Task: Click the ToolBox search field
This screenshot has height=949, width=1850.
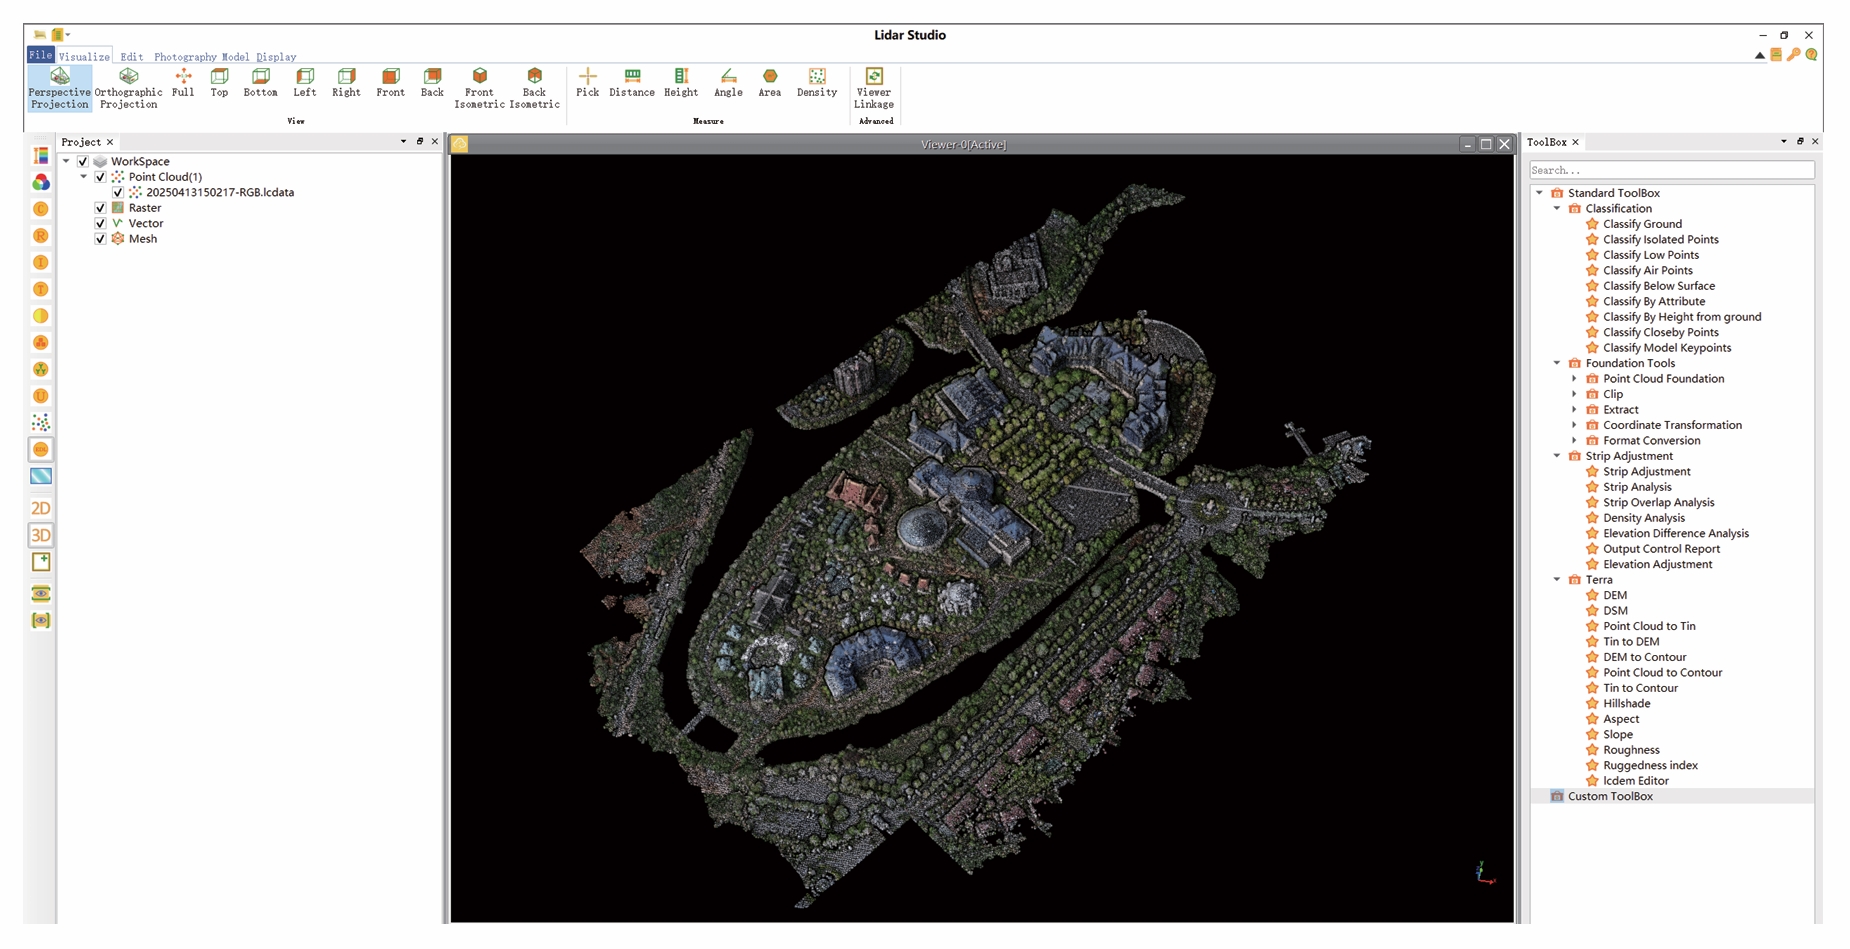Action: click(x=1671, y=170)
